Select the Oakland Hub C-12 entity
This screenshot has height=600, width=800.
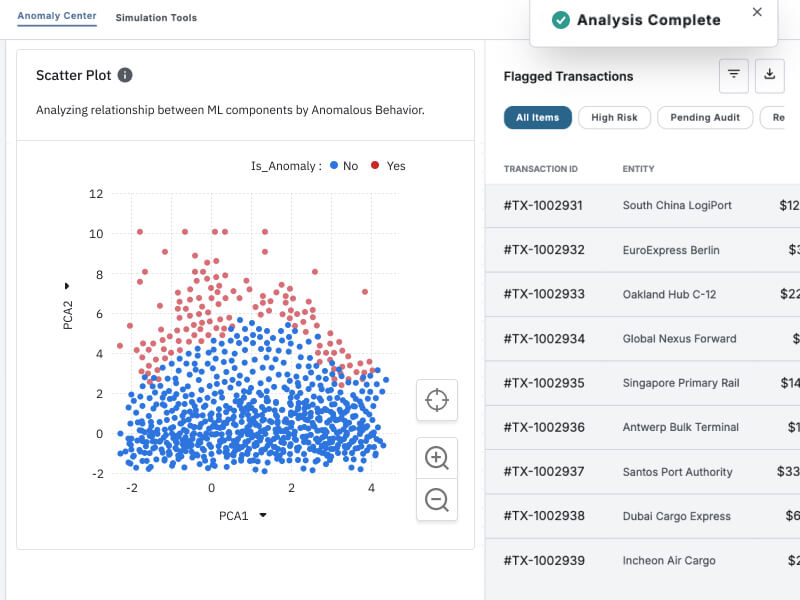click(669, 294)
